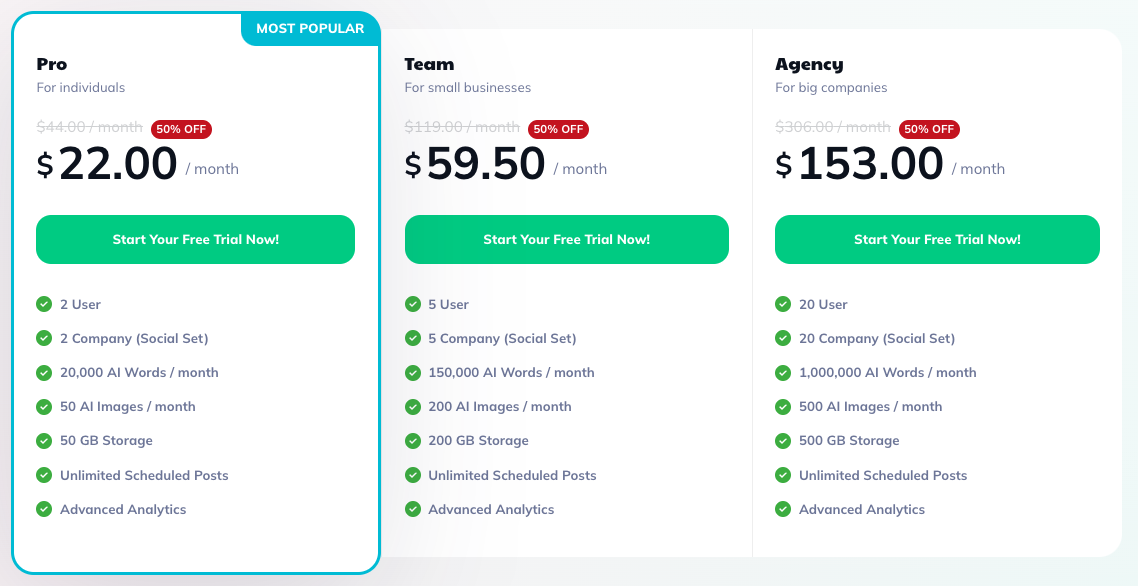Viewport: 1138px width, 586px height.
Task: Click the checkmark beside Pro's 2 User feature
Action: (43, 304)
